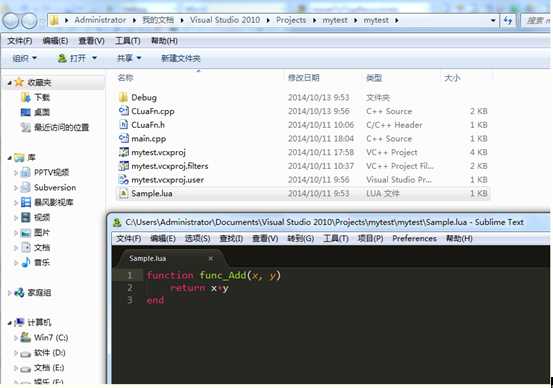Click line number 2 in editor gutter
The height and width of the screenshot is (388, 553).
click(130, 288)
